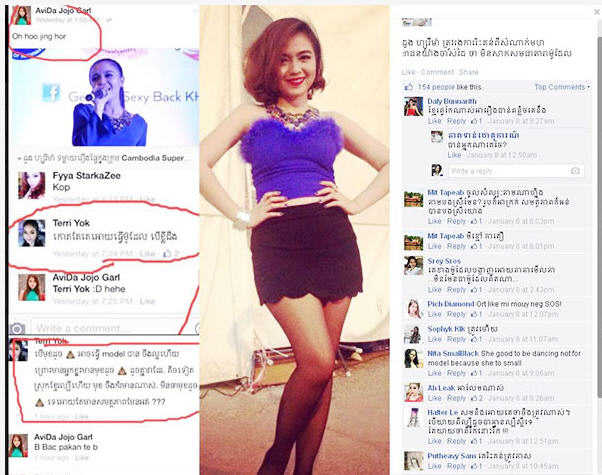Close the photo viewer with the X
This screenshot has width=602, height=475.
click(597, 12)
